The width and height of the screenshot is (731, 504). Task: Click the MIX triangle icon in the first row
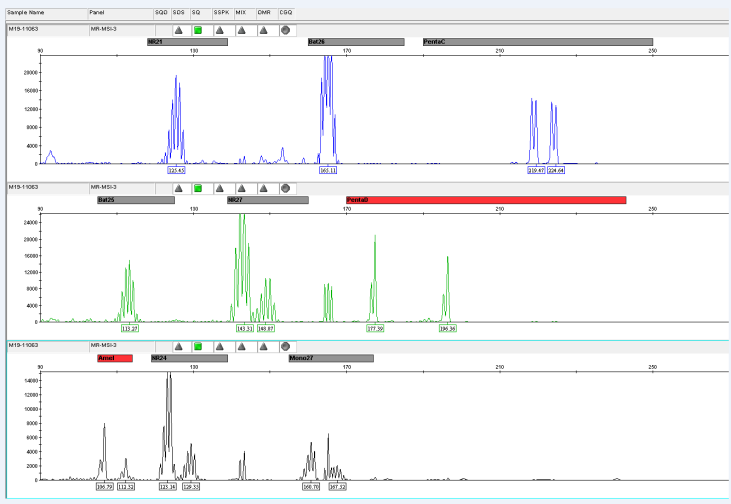[x=241, y=30]
